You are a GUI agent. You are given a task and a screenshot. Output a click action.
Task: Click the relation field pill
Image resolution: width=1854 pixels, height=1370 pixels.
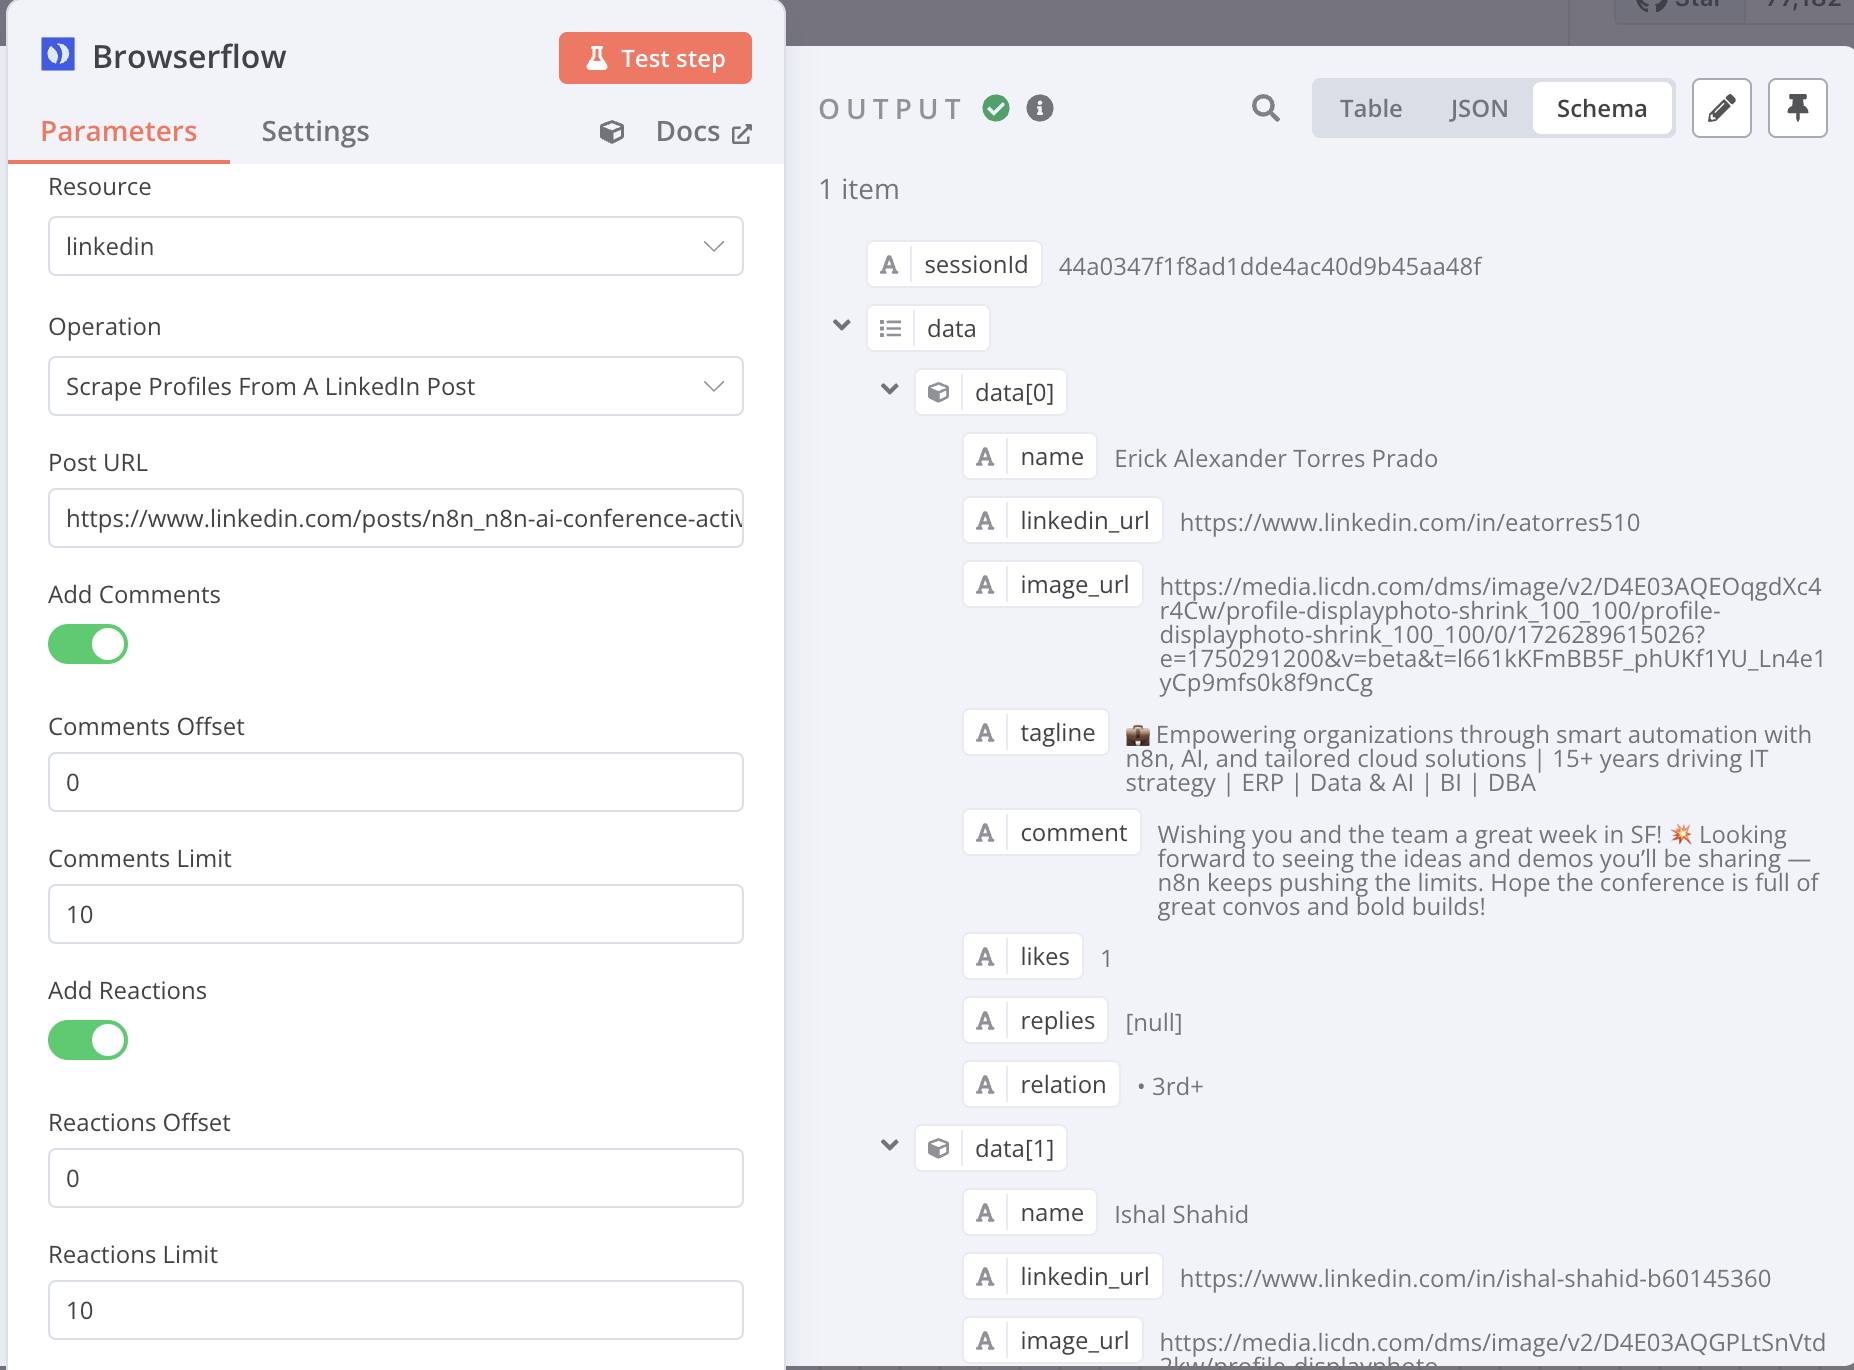click(1042, 1084)
